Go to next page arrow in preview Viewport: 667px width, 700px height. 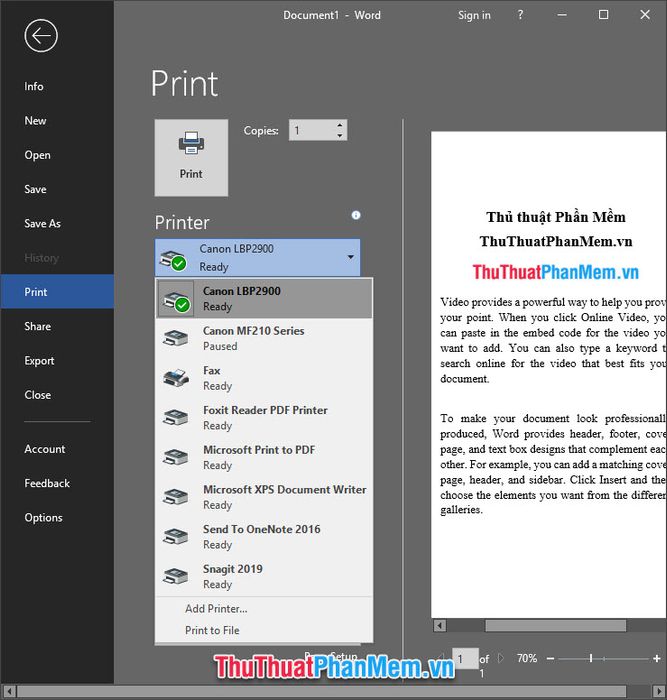500,658
